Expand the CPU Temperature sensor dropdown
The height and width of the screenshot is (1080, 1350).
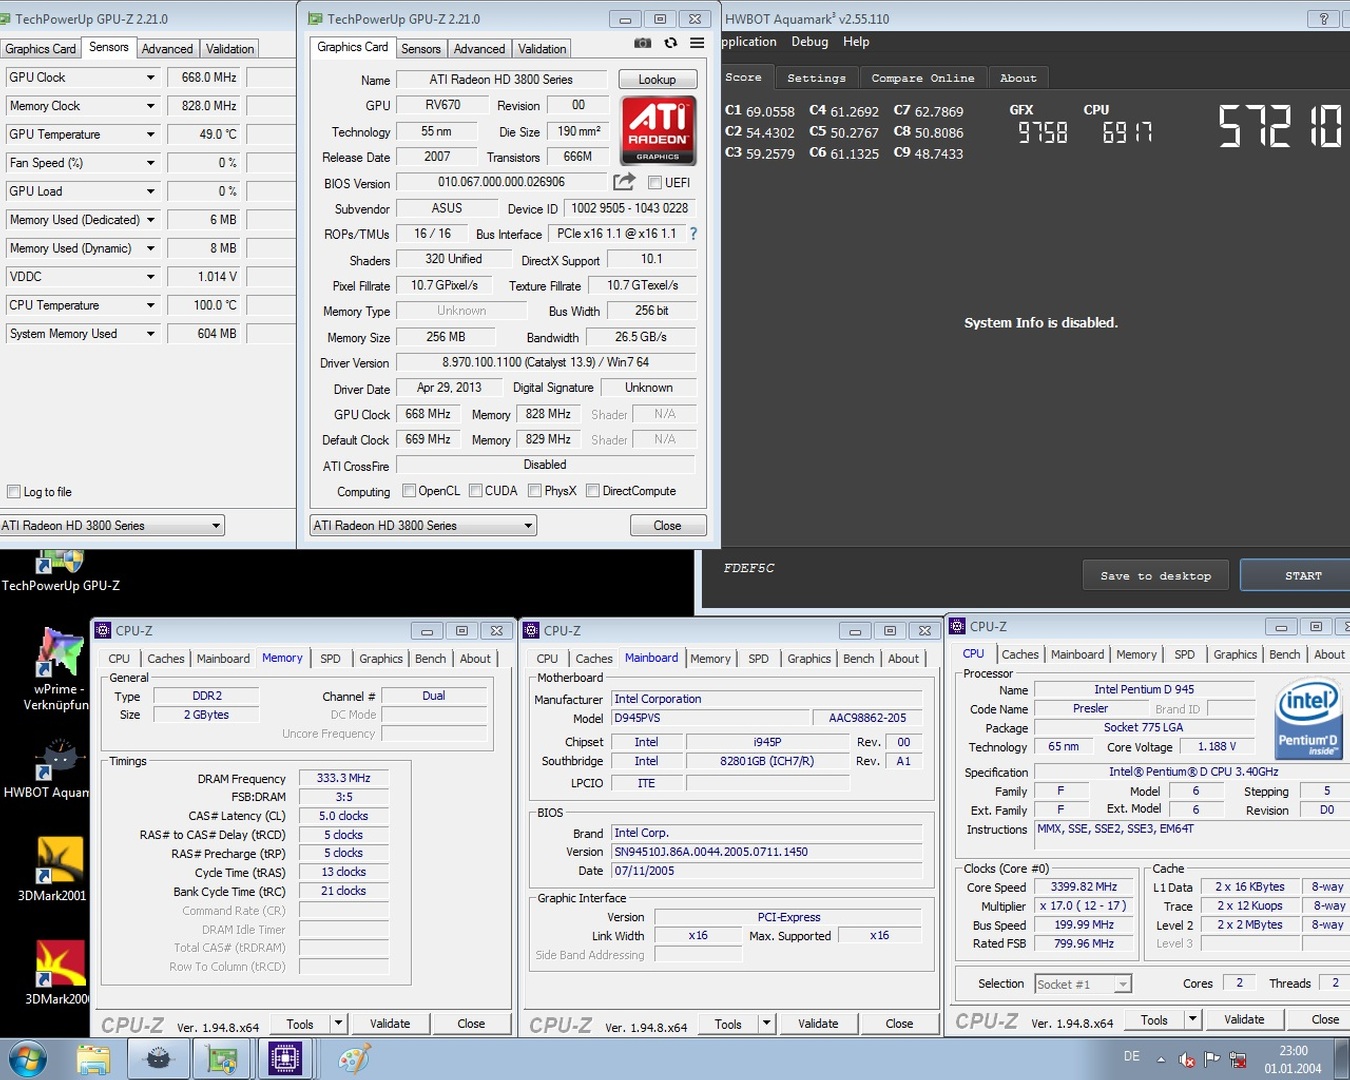(x=151, y=305)
